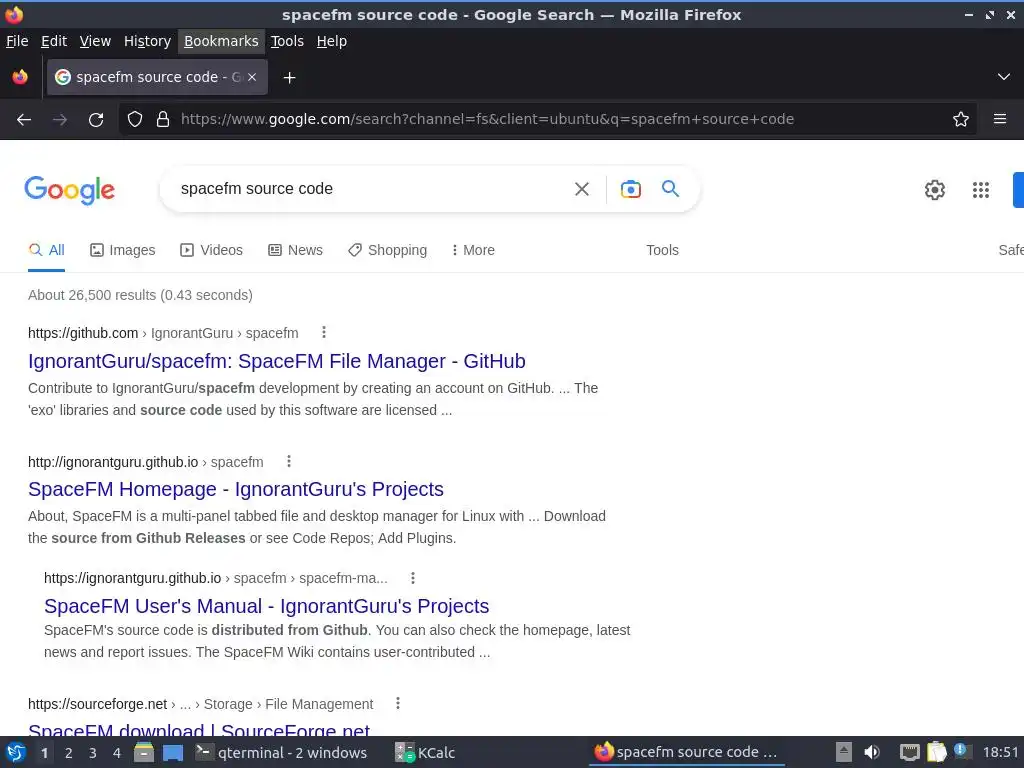Open the File menu

click(x=17, y=41)
